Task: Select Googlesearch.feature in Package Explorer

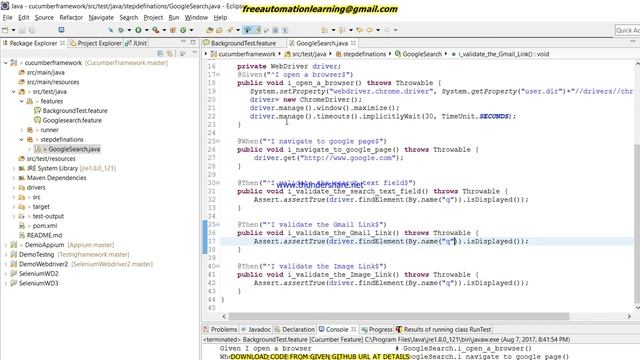Action: (x=72, y=120)
